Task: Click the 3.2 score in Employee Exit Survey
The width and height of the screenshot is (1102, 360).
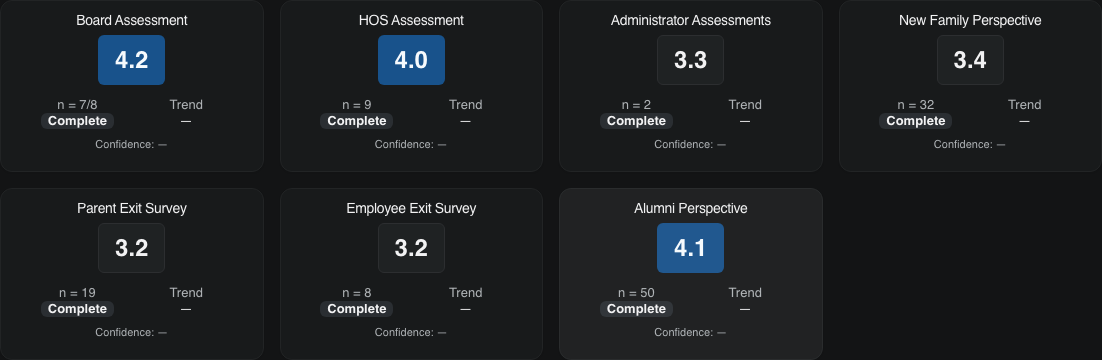Action: [x=411, y=248]
